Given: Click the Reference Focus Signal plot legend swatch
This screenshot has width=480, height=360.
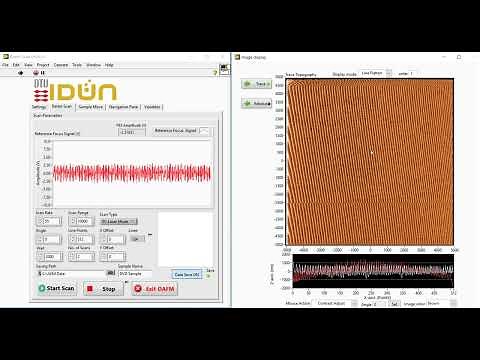Looking at the screenshot, I should coord(204,131).
